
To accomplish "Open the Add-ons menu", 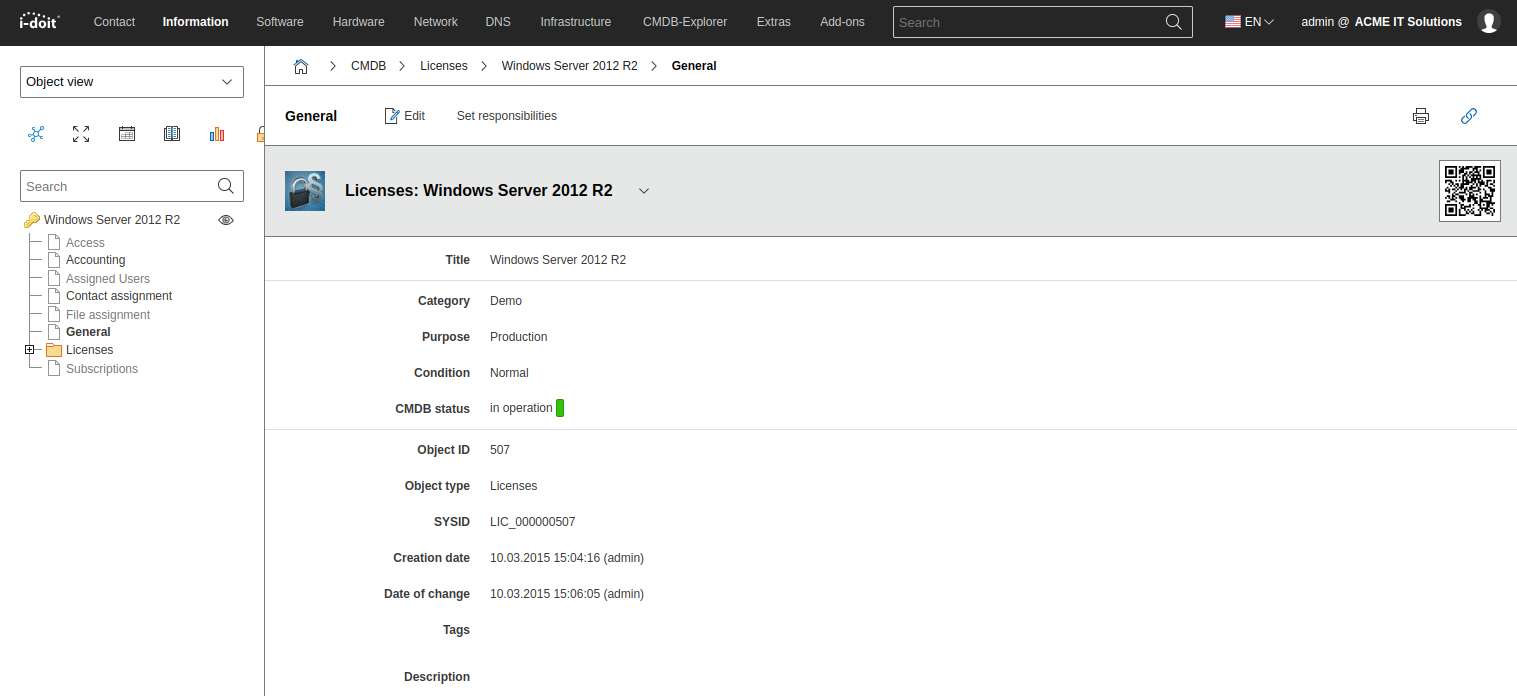I will [842, 21].
